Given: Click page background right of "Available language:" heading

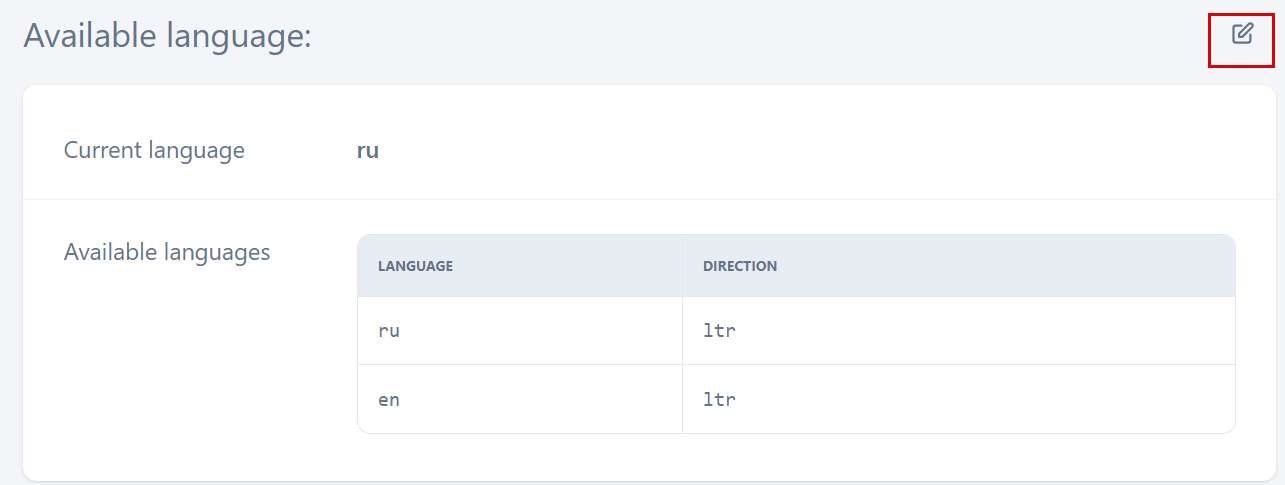Looking at the screenshot, I should (750, 36).
